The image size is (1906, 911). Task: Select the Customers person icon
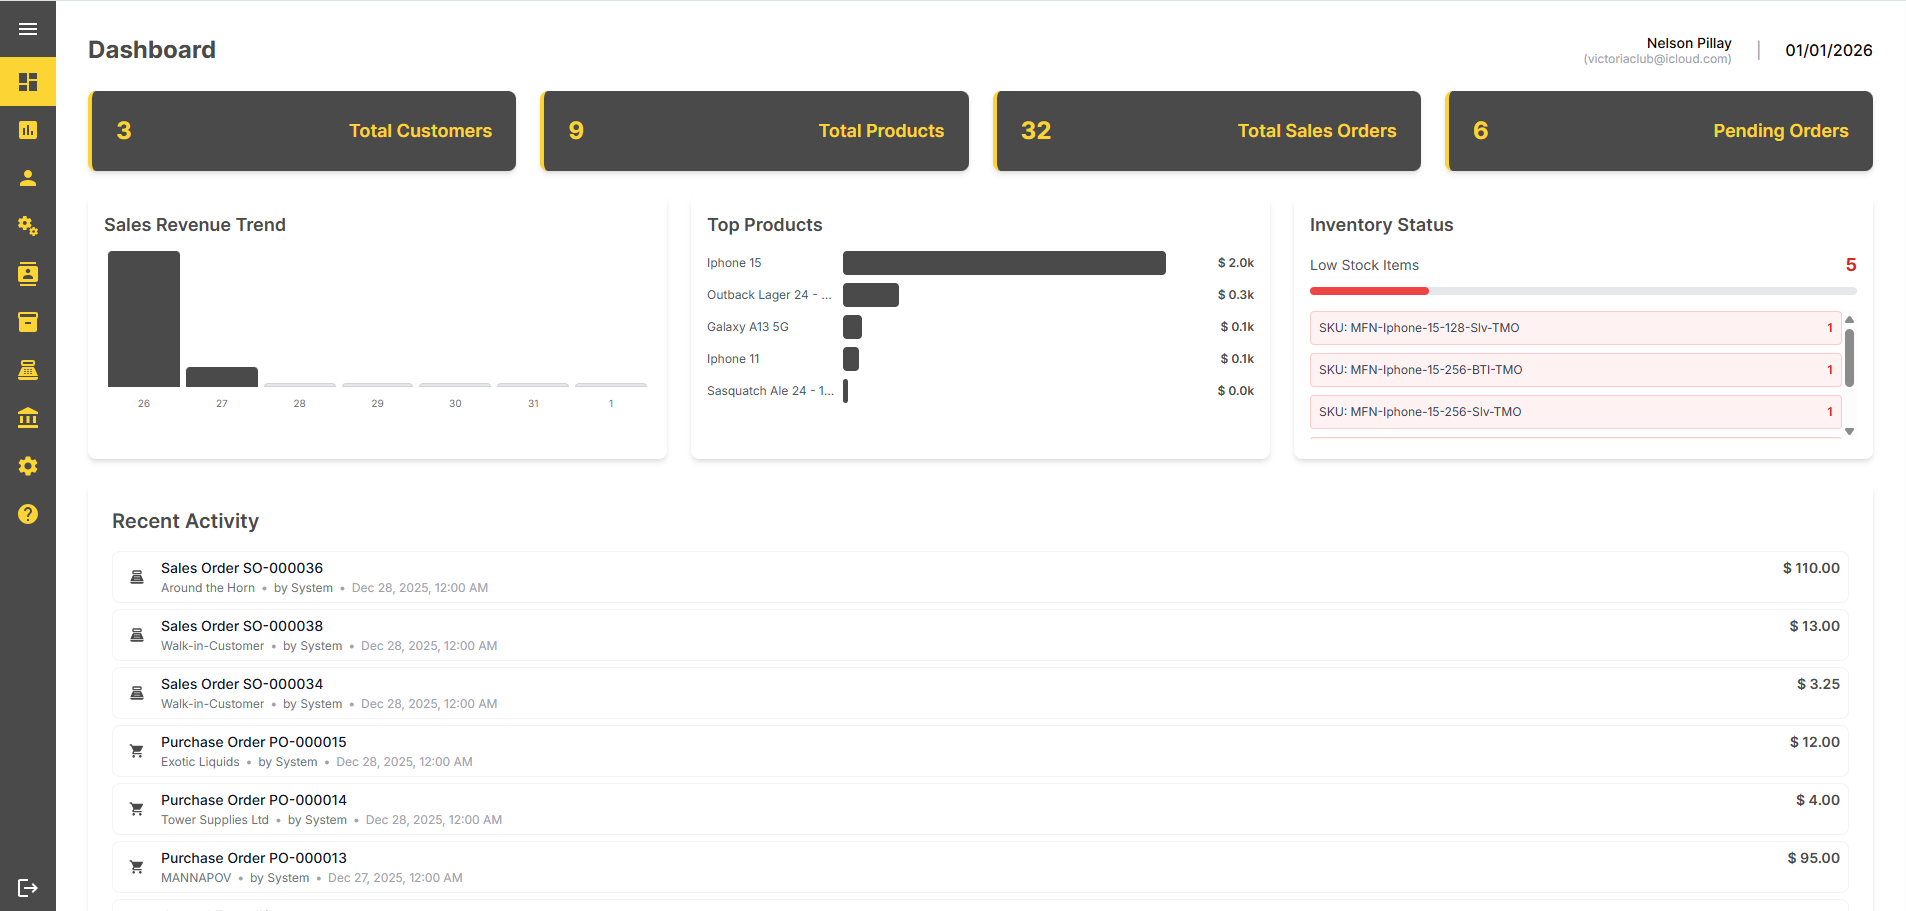tap(28, 178)
